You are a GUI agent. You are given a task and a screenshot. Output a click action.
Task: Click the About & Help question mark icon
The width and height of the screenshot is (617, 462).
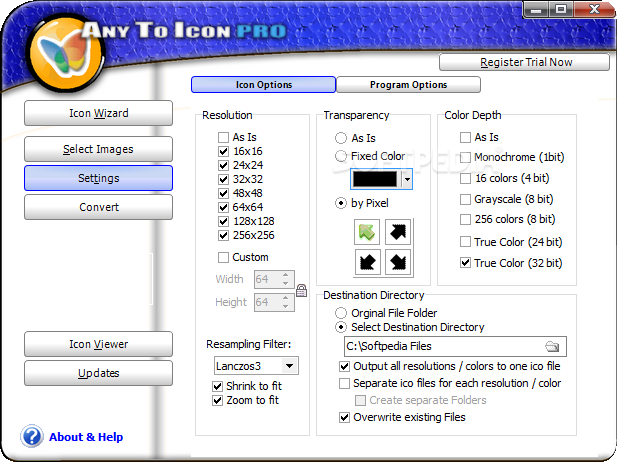[x=32, y=436]
